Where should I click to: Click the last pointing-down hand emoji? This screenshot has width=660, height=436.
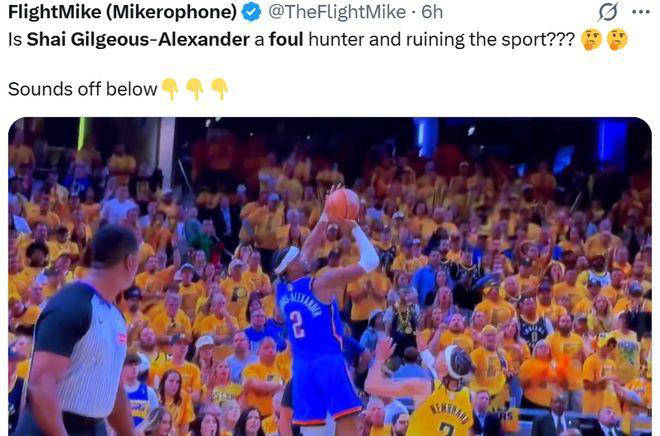pos(219,89)
